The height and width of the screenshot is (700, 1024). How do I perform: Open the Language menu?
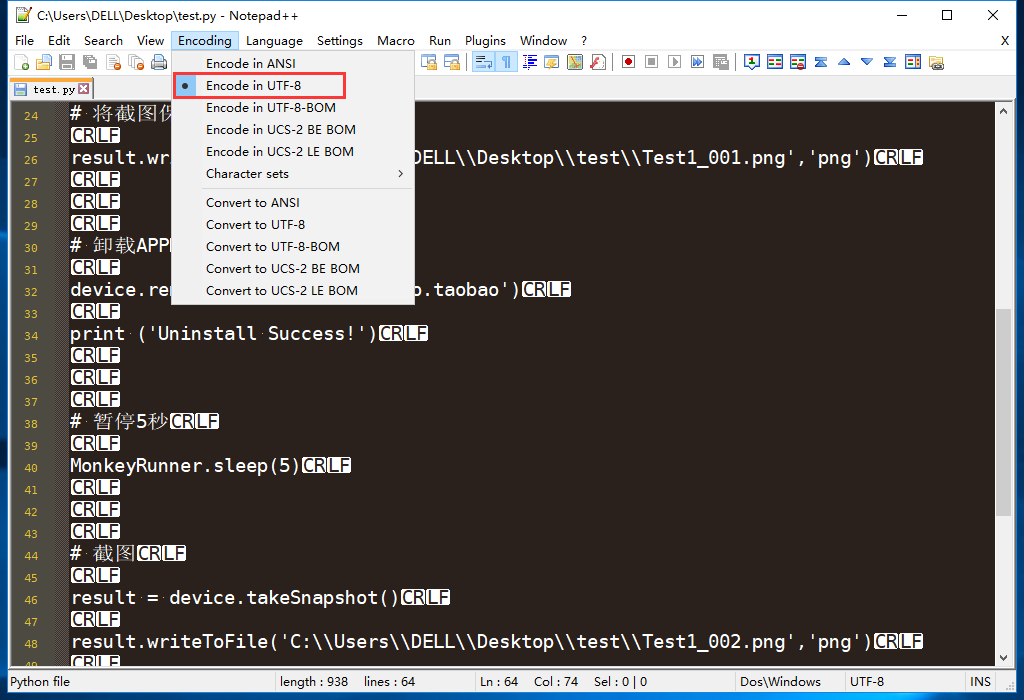274,40
